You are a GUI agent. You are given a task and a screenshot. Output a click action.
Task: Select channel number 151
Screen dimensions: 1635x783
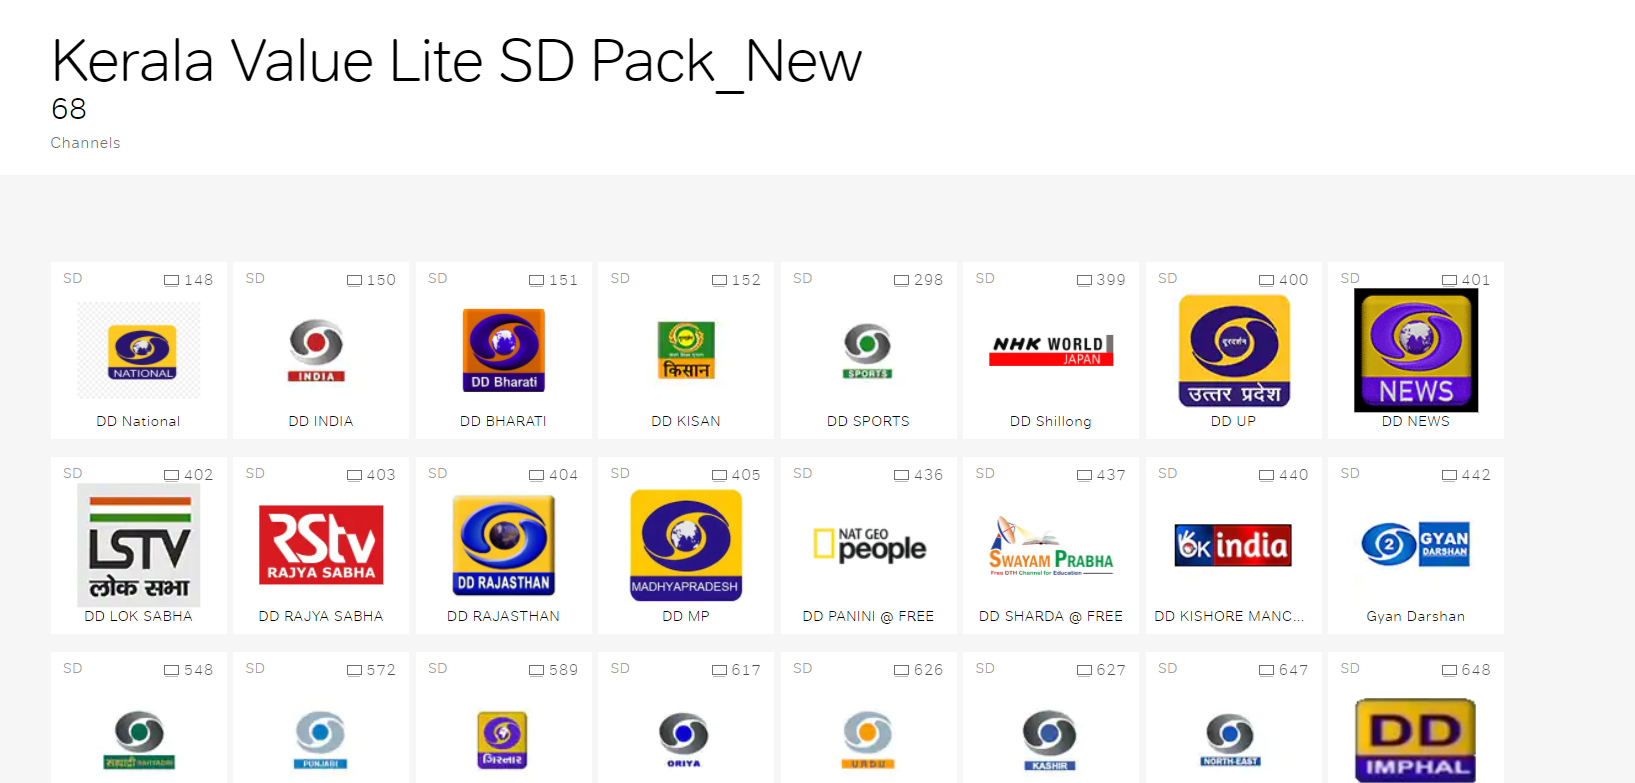tap(563, 280)
